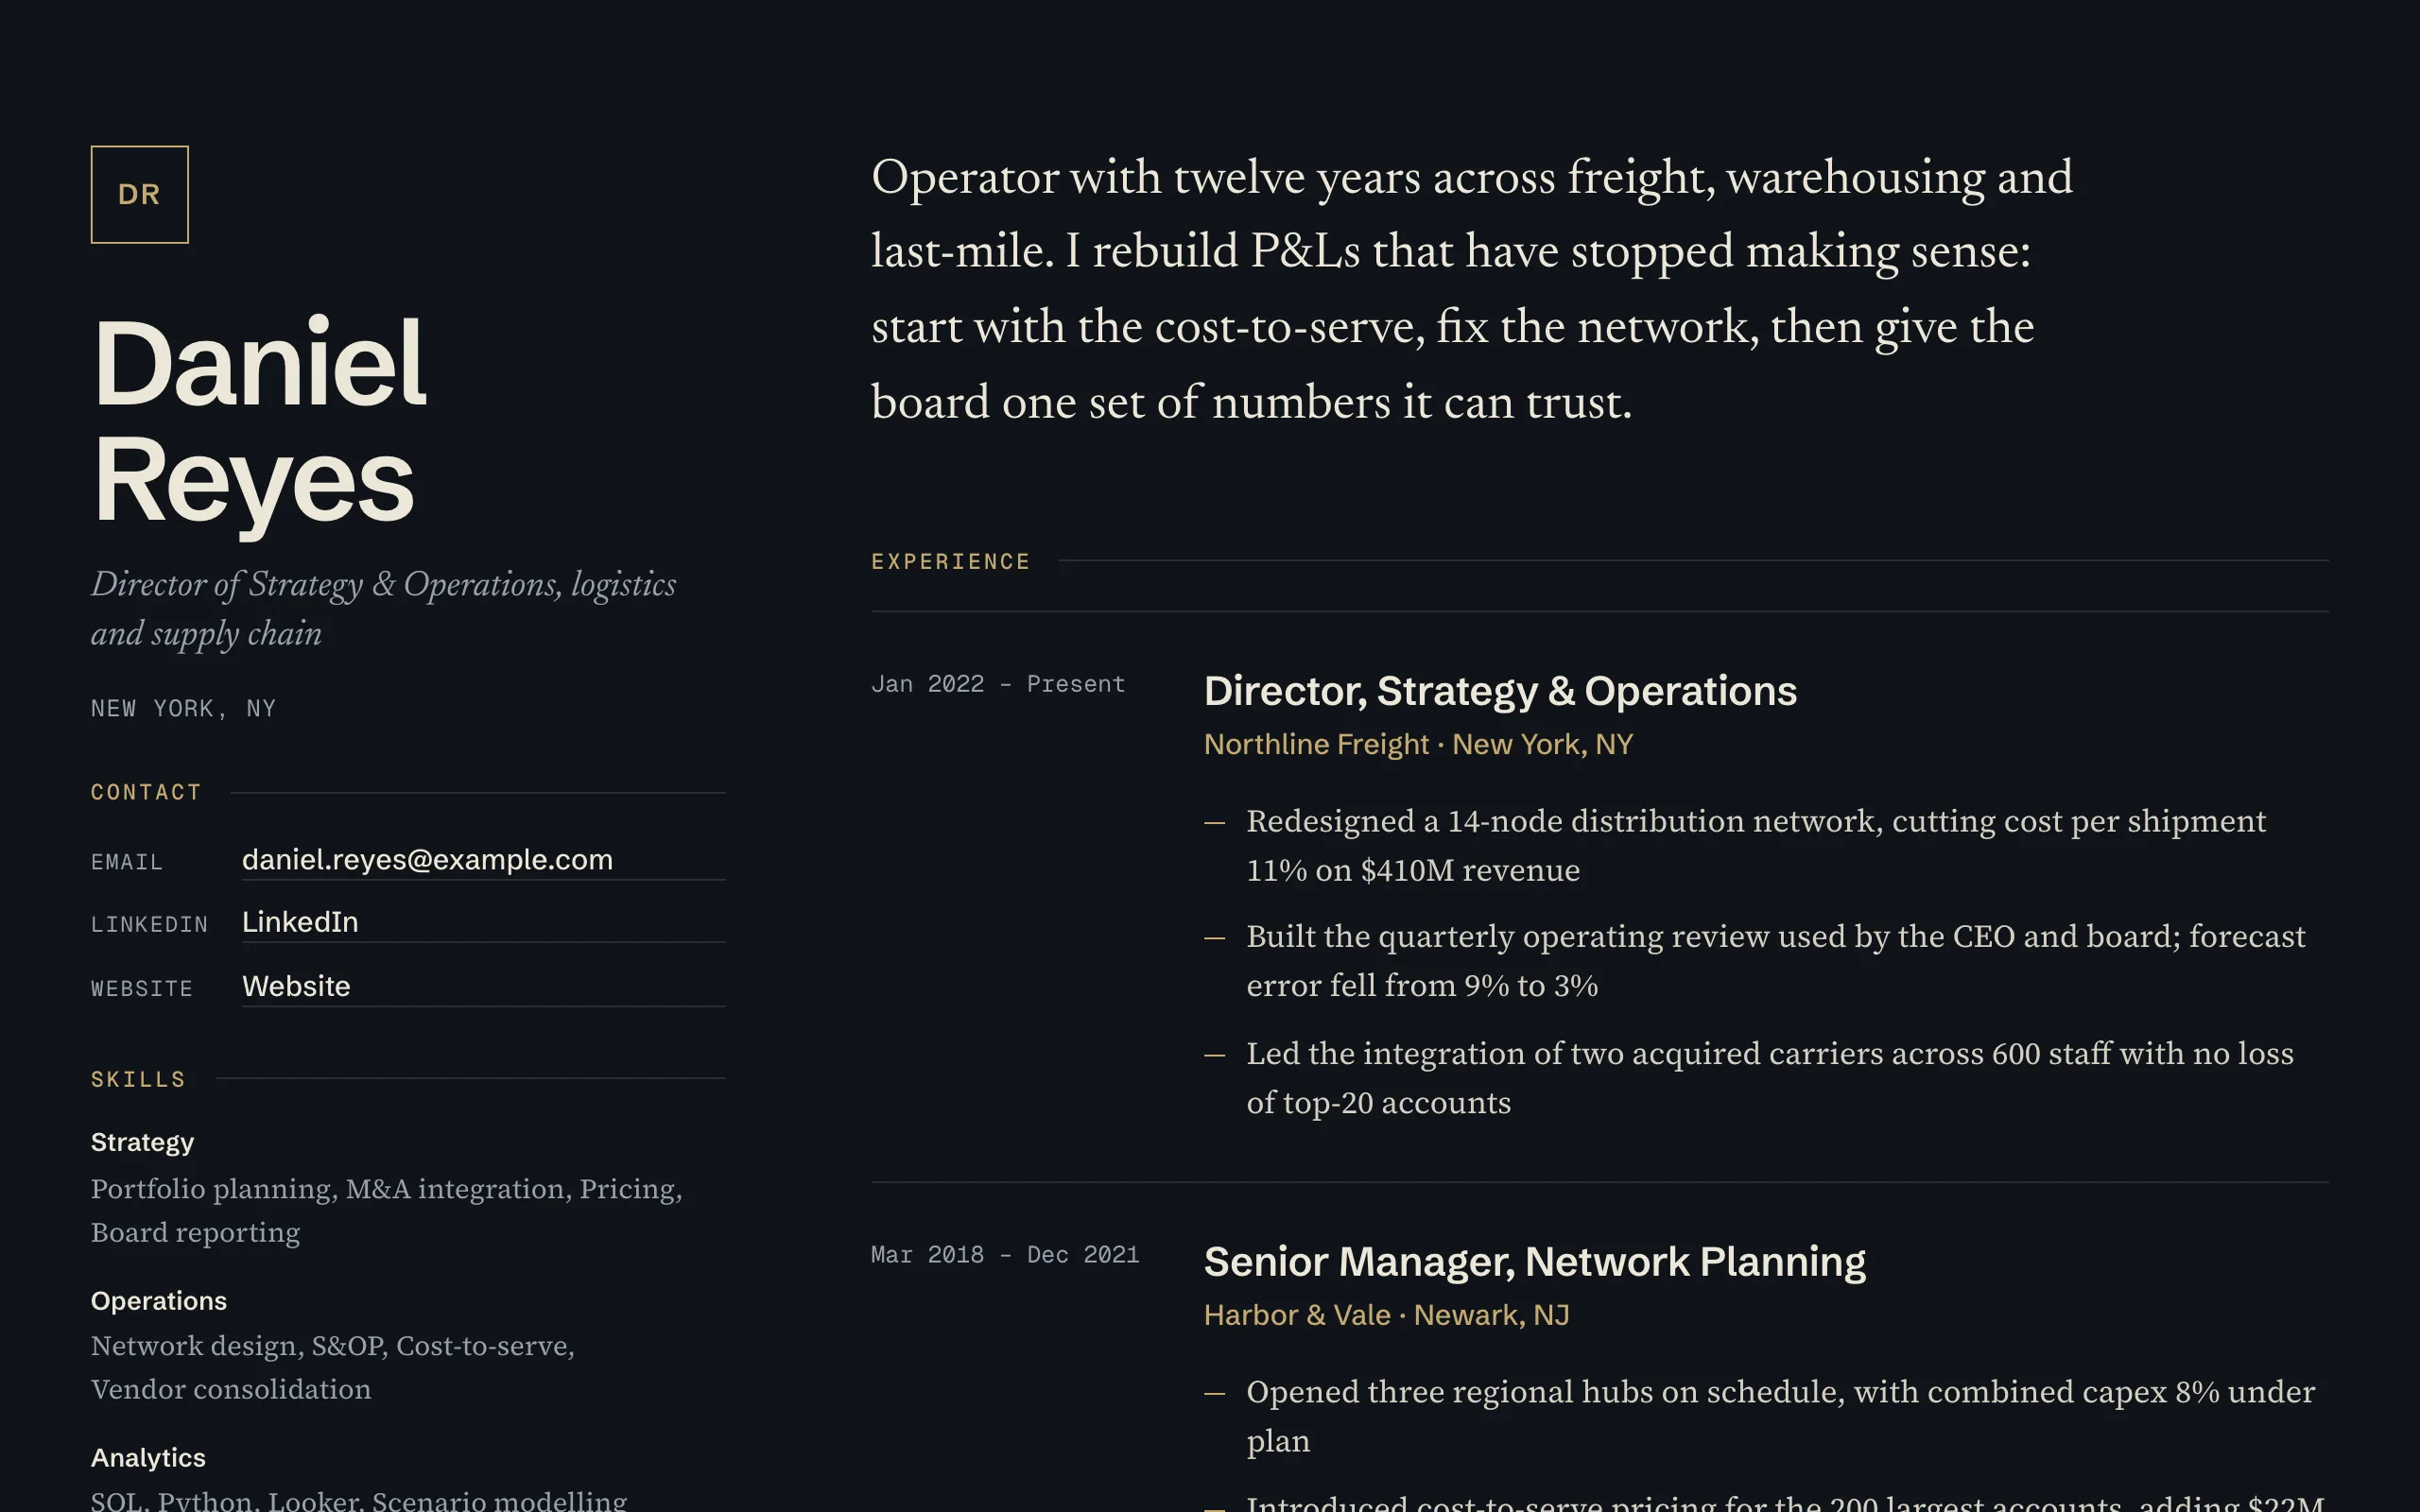
Task: Click the 'Redesigned a 14-node distribution network' bullet
Action: [x=1756, y=845]
